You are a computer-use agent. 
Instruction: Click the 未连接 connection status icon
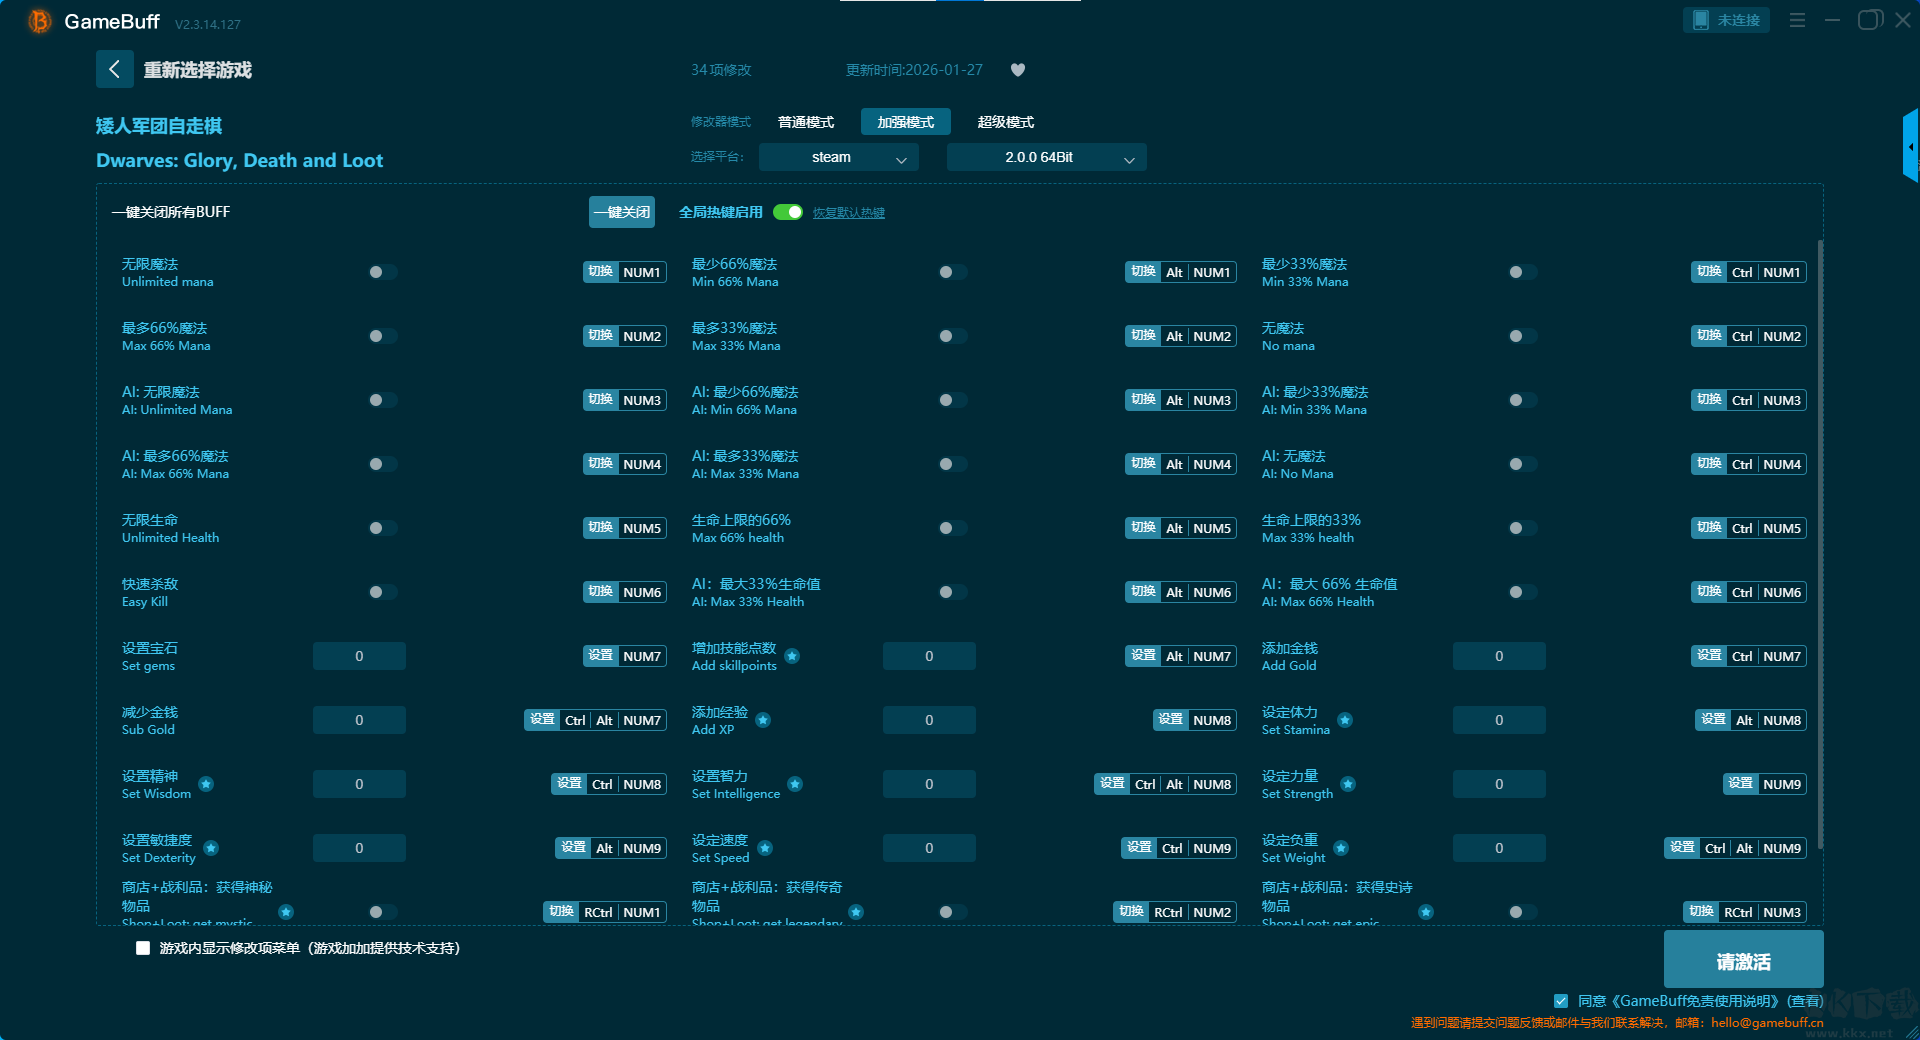1701,20
